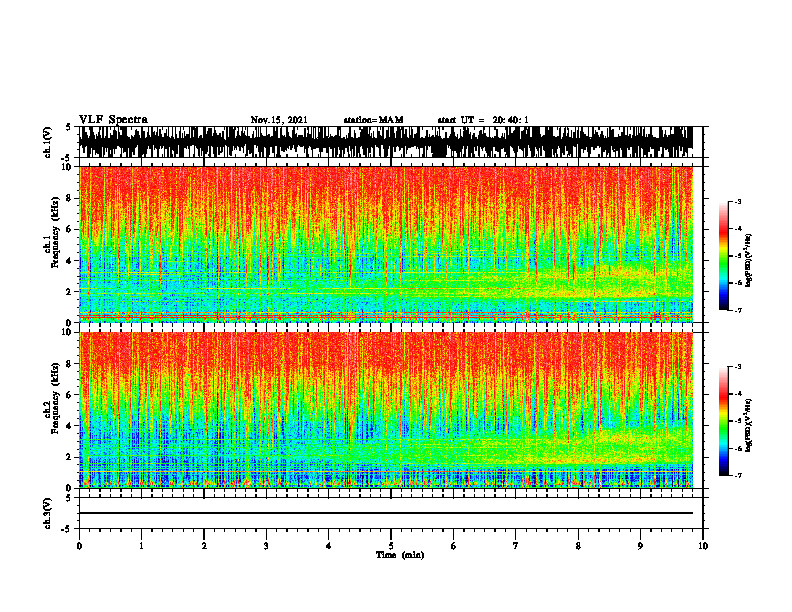This screenshot has width=792, height=612.
Task: Click the ch.2 colorbar "log(PSD)(V²/Hz)" label
Action: [749, 424]
